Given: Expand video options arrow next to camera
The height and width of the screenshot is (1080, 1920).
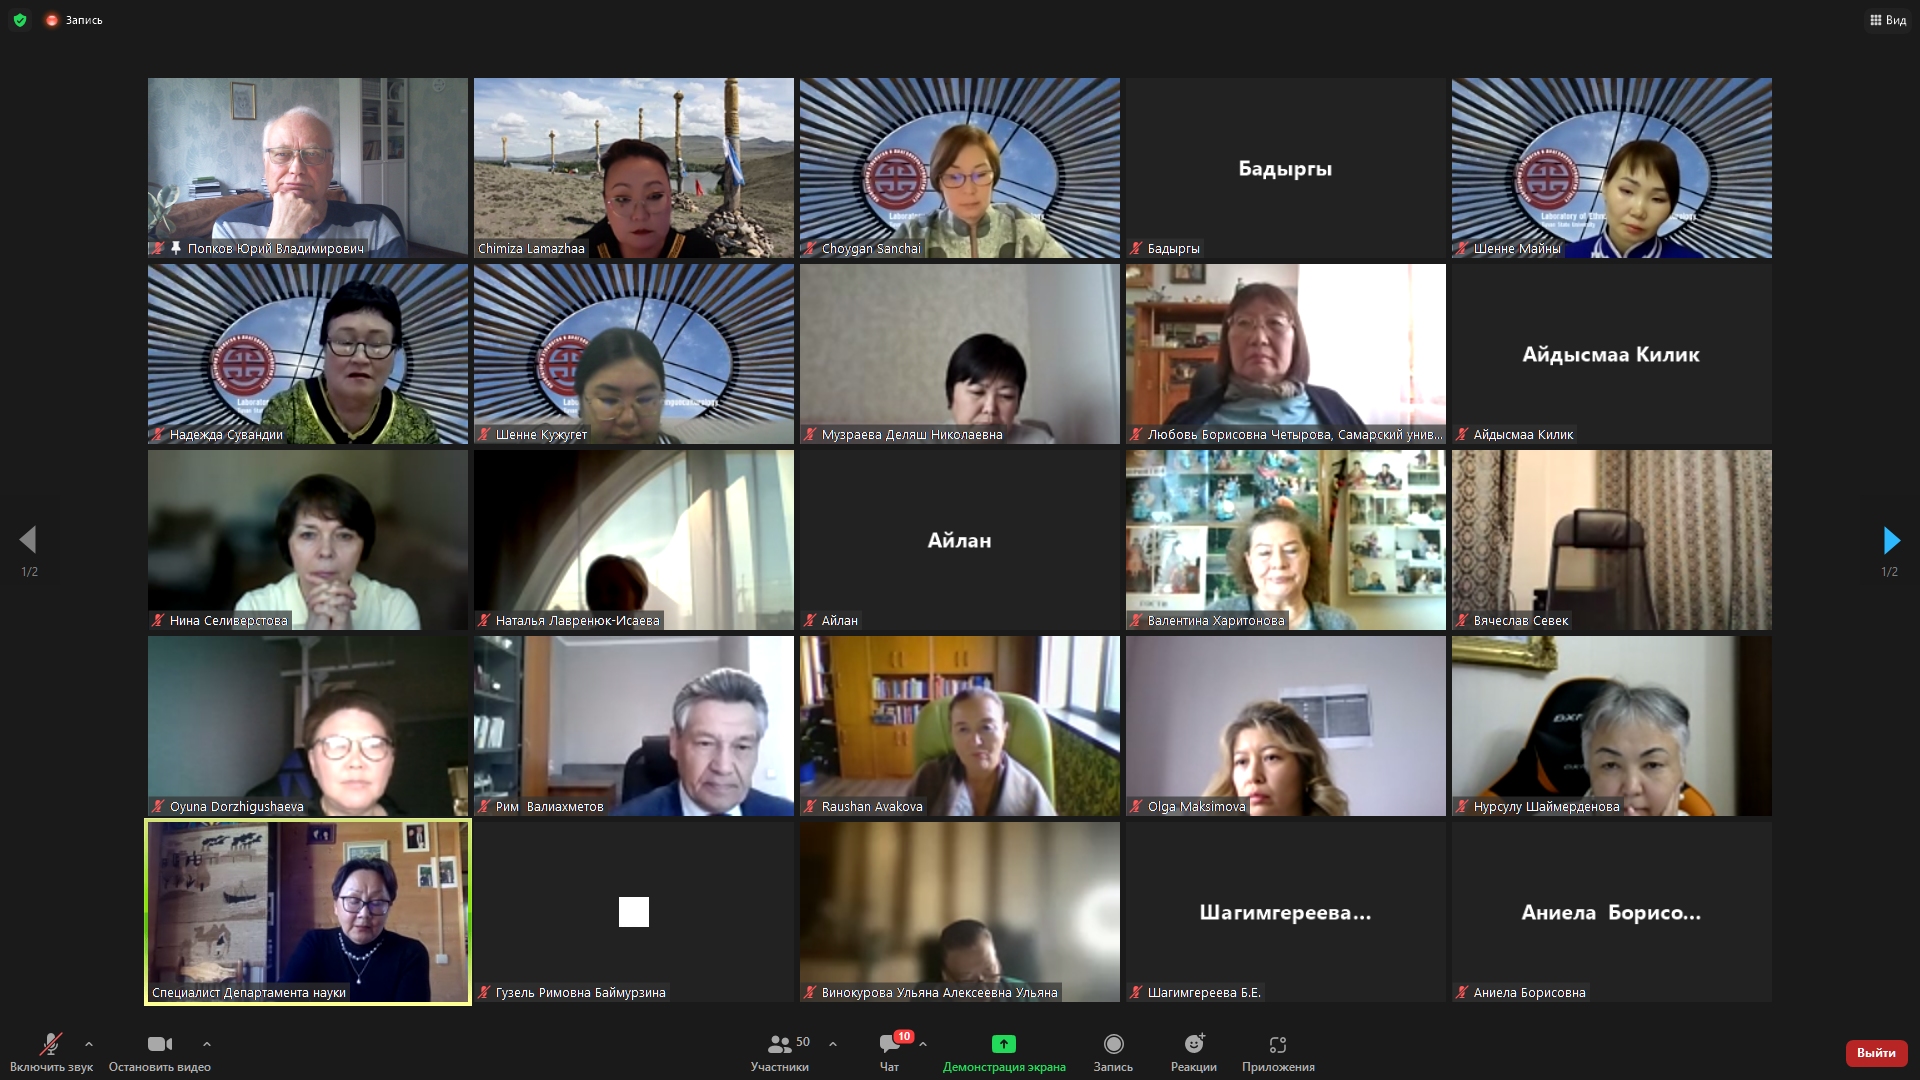Looking at the screenshot, I should pyautogui.click(x=207, y=1044).
